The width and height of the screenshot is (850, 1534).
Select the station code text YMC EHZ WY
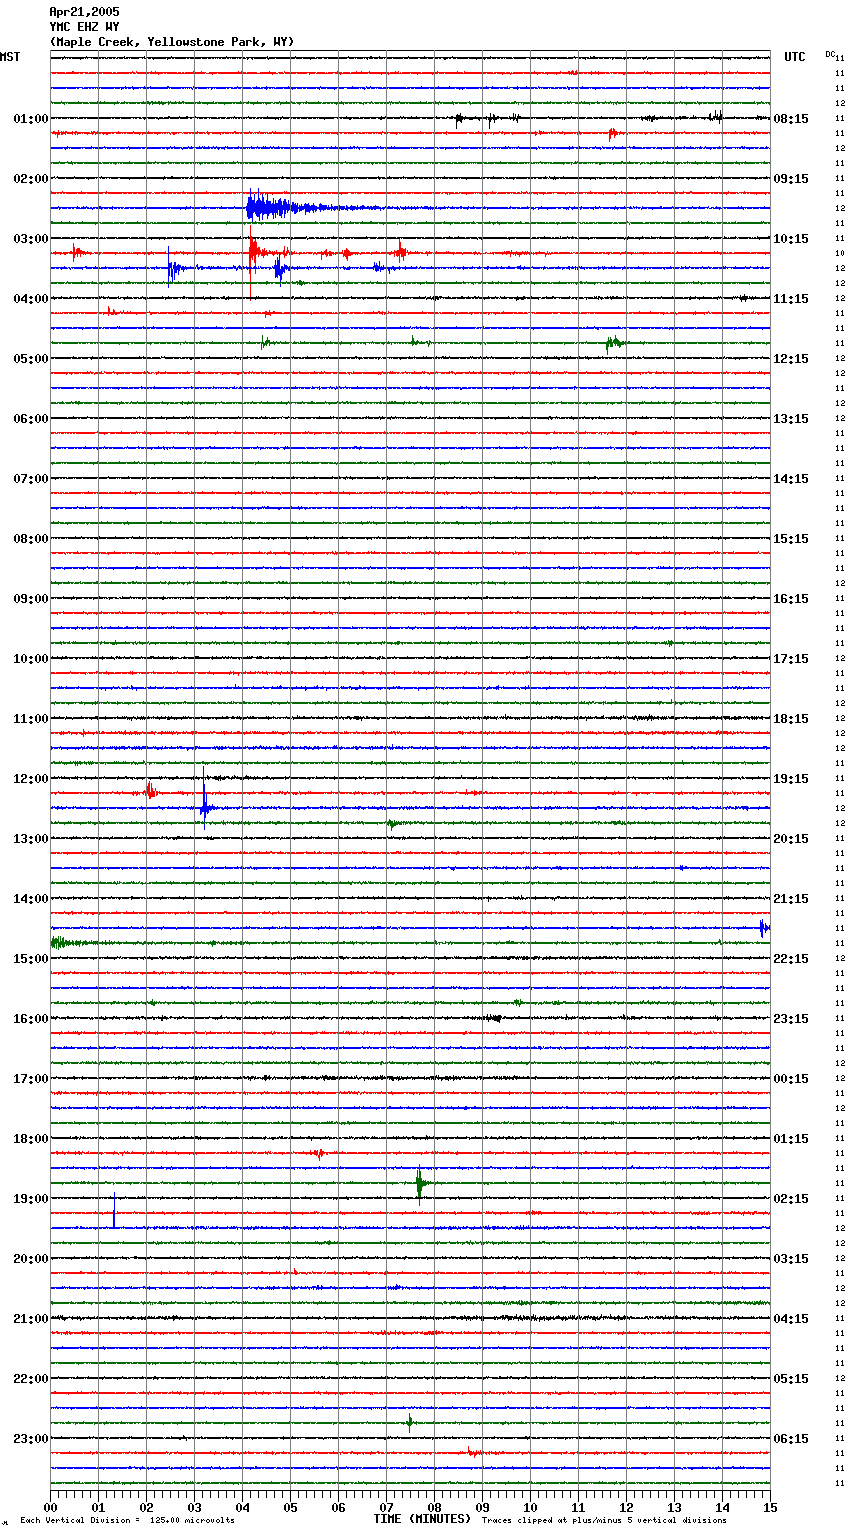pyautogui.click(x=84, y=27)
